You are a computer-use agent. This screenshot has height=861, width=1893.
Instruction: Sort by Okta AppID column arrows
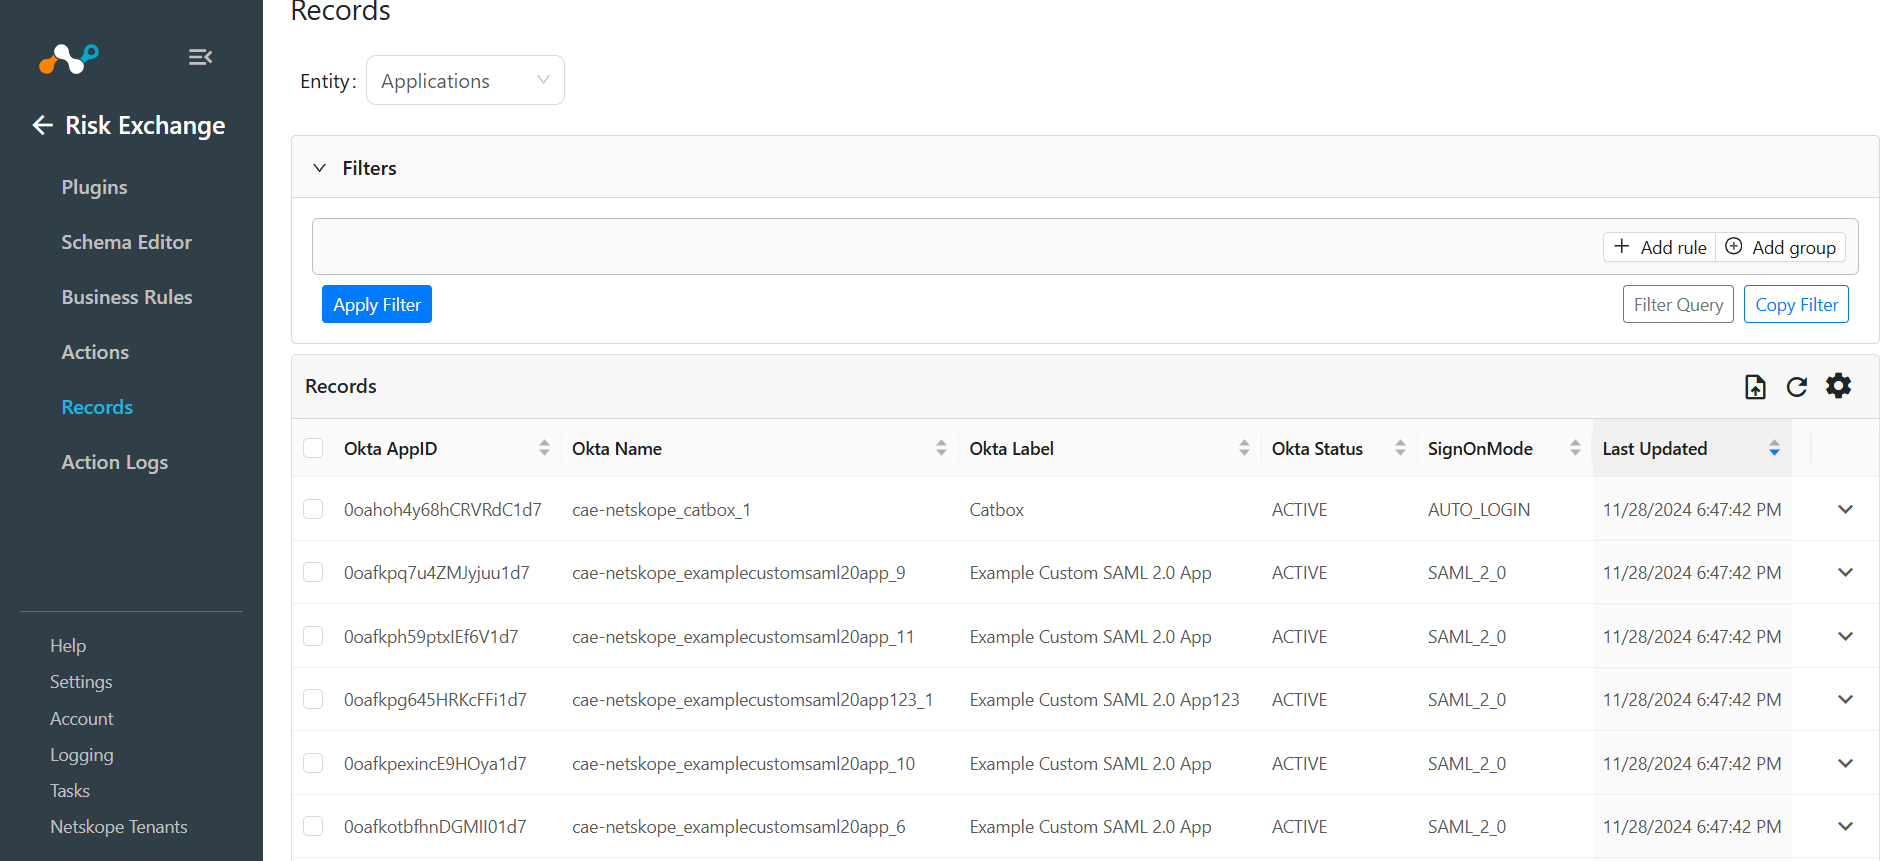pos(544,448)
